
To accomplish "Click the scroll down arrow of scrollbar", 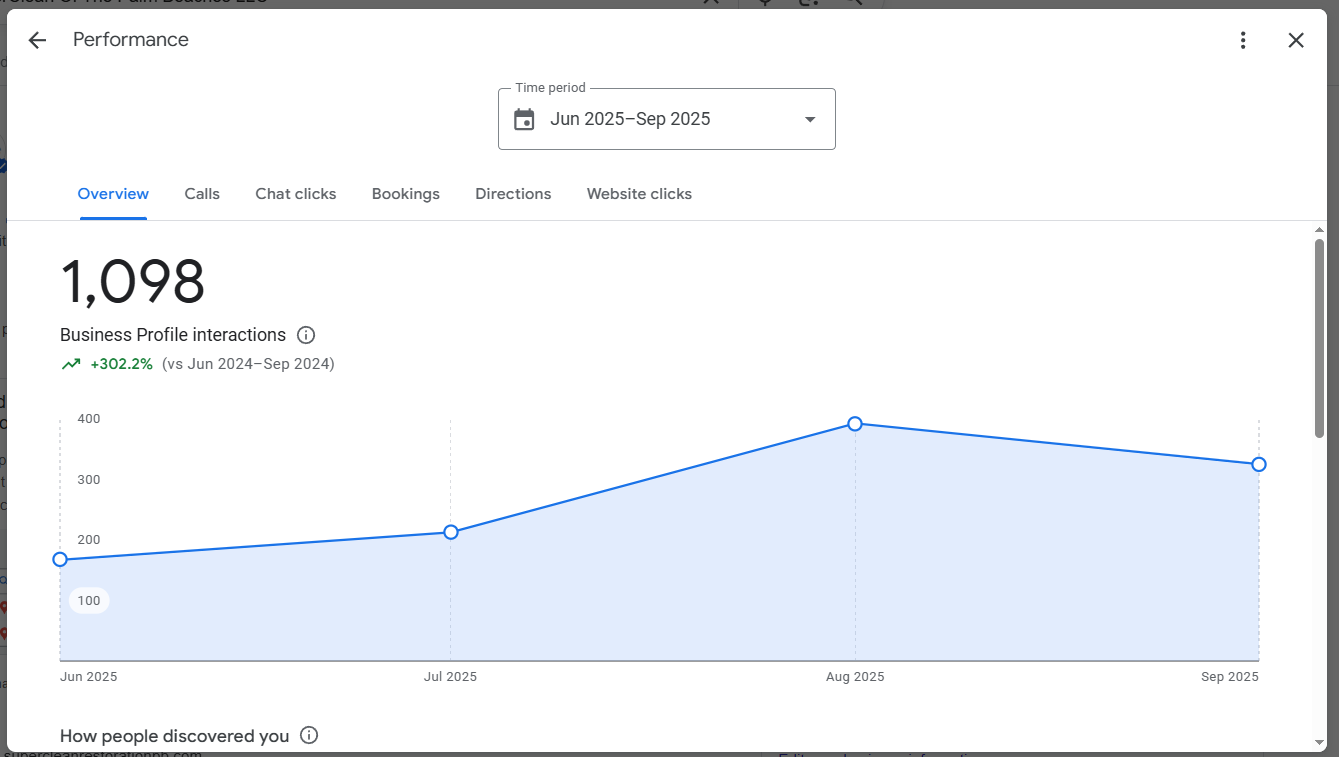I will tap(1319, 742).
